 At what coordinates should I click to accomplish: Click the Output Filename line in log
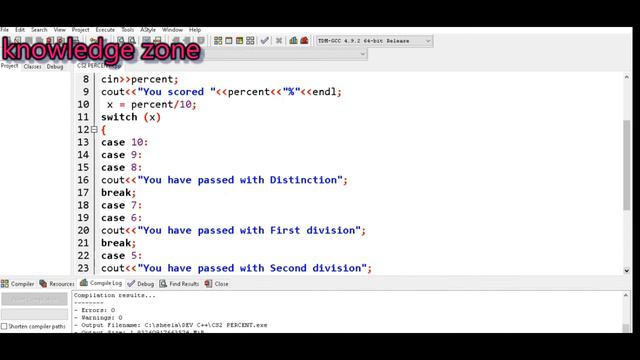click(x=171, y=325)
